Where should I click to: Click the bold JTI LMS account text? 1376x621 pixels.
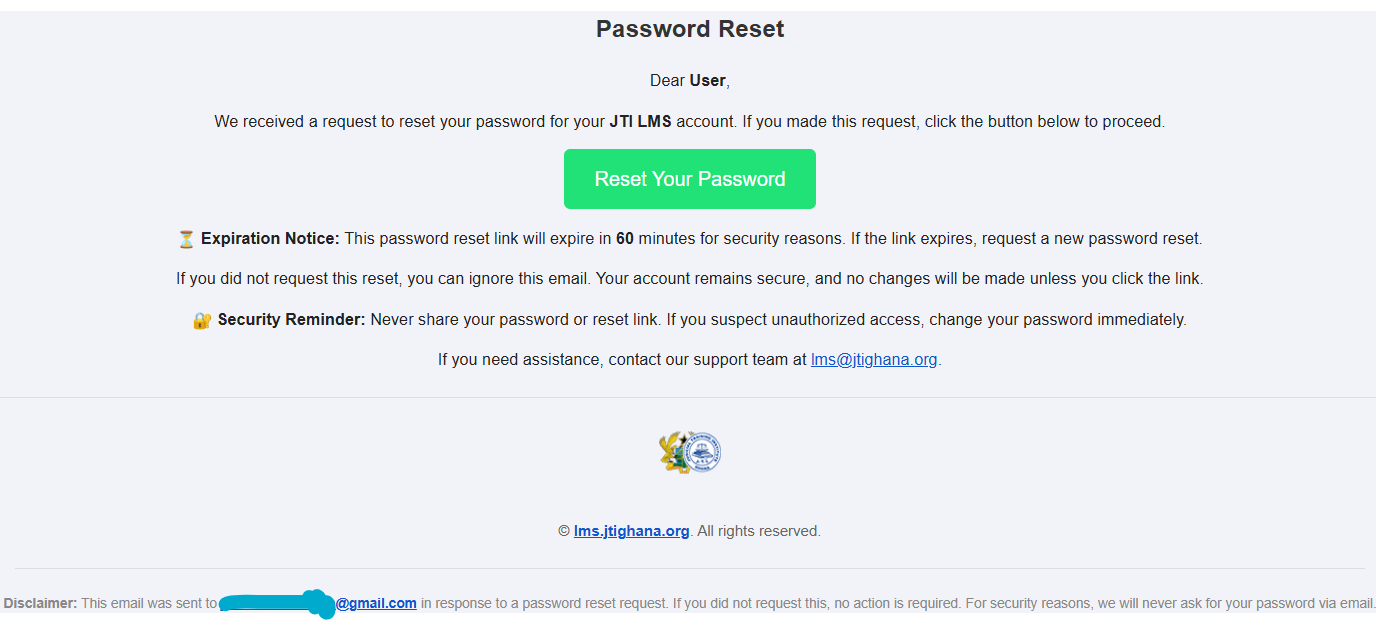[x=641, y=121]
